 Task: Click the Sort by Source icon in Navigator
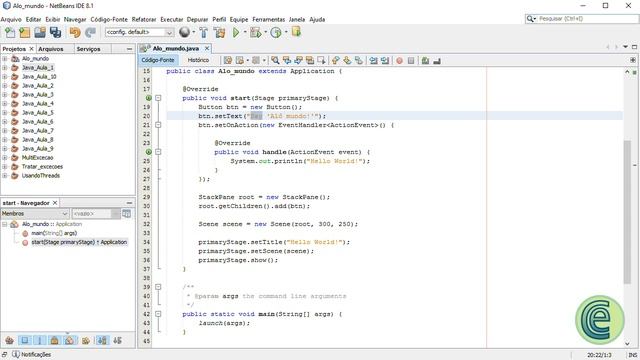pyautogui.click(x=118, y=340)
